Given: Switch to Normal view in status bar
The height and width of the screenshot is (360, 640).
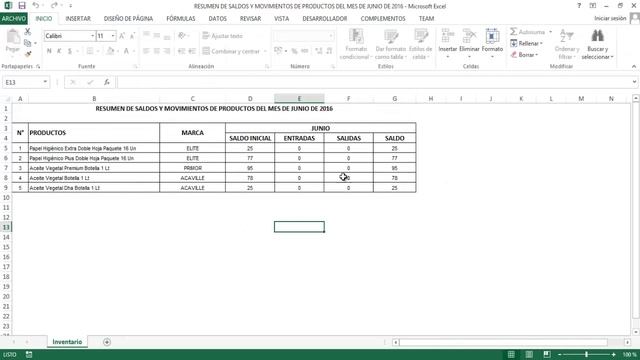Looking at the screenshot, I should coord(511,354).
